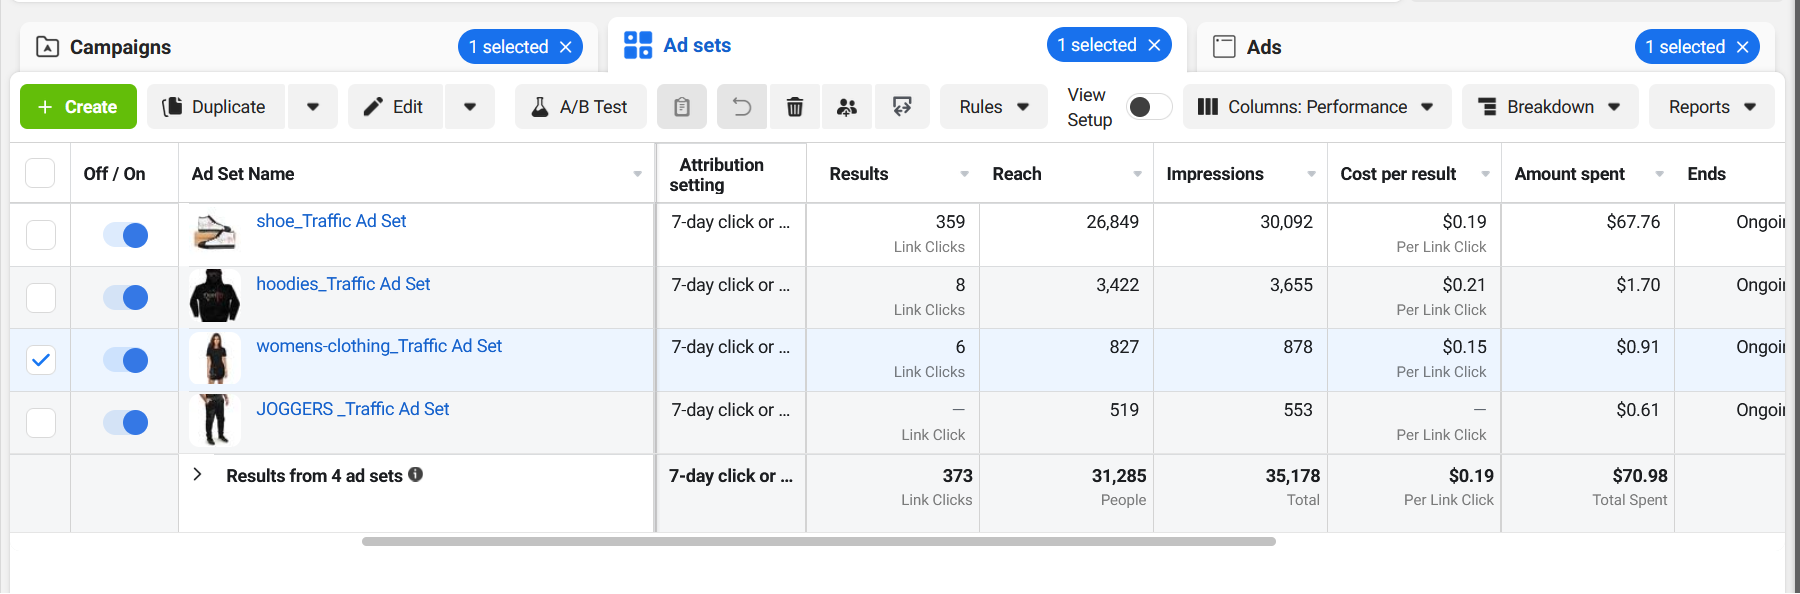Open the Breakdown dropdown
This screenshot has width=1800, height=594.
click(1549, 107)
